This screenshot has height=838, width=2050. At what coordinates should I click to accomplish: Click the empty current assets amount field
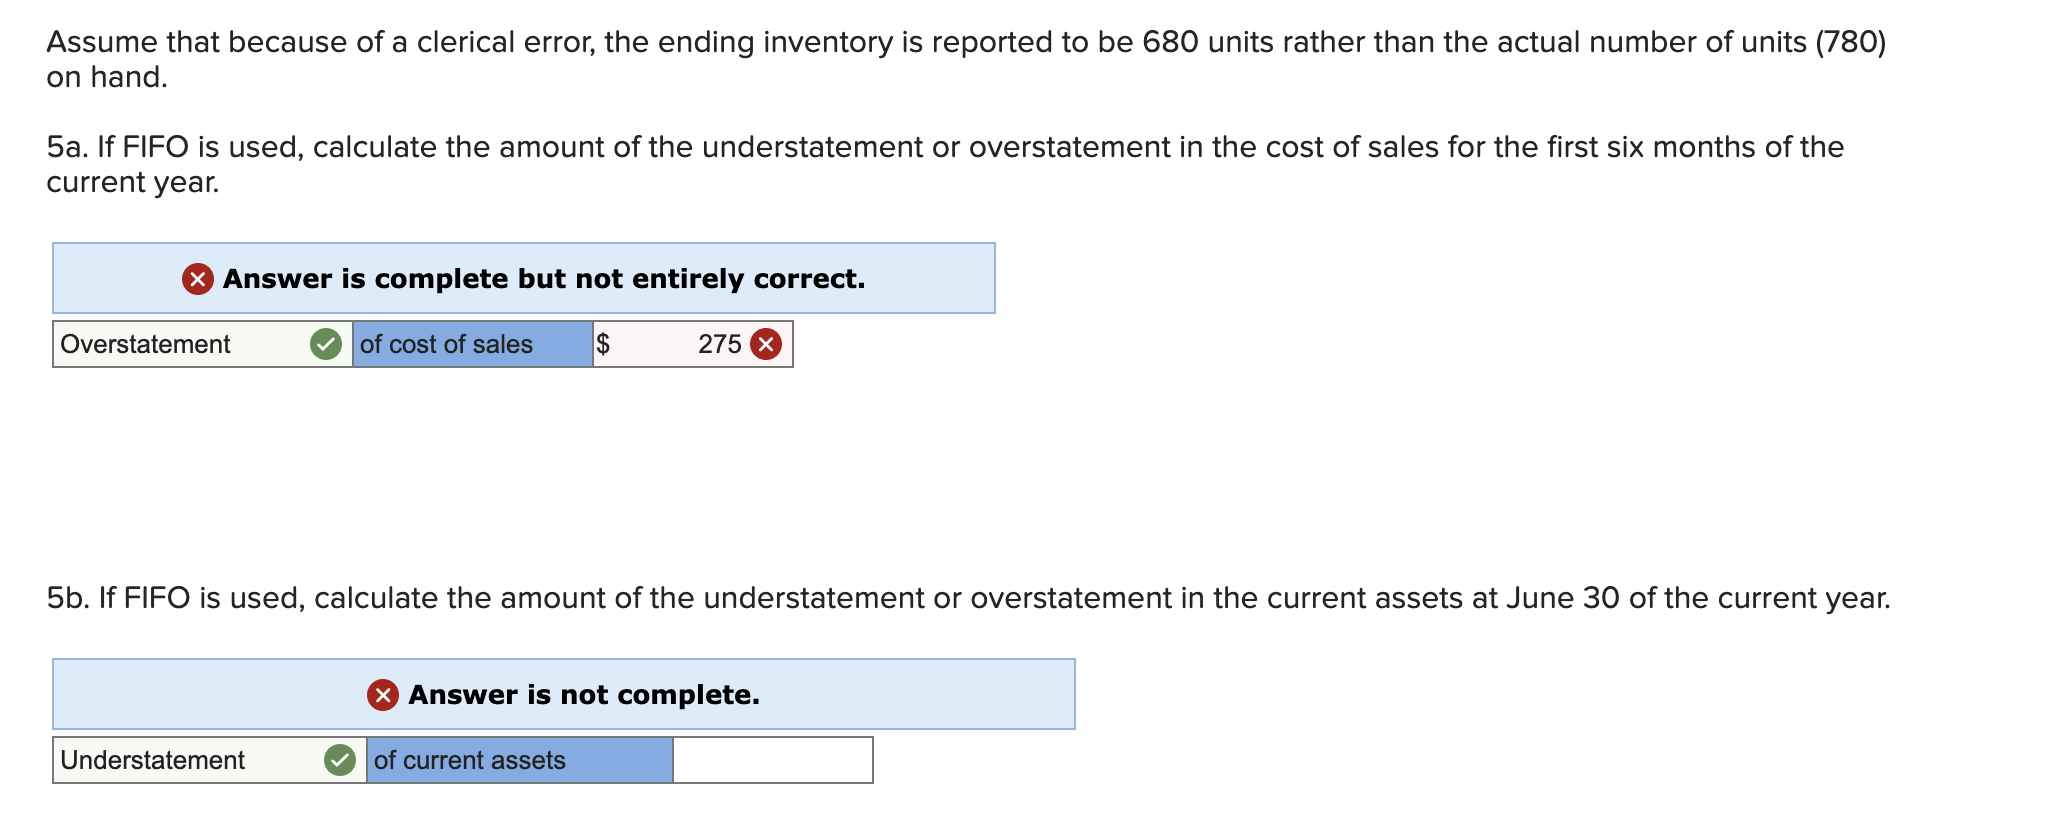point(773,760)
